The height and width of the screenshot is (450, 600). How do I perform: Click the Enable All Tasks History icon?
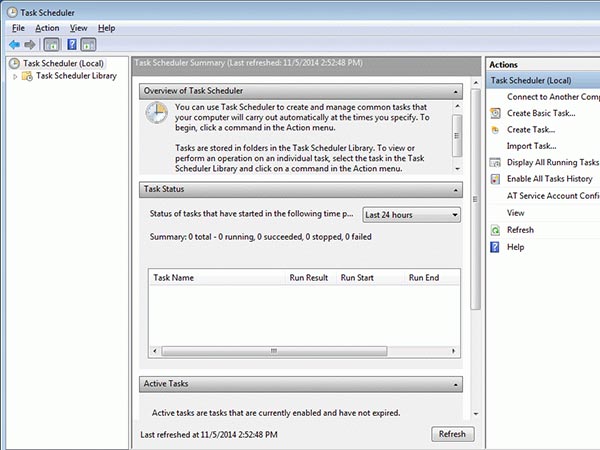click(x=494, y=178)
